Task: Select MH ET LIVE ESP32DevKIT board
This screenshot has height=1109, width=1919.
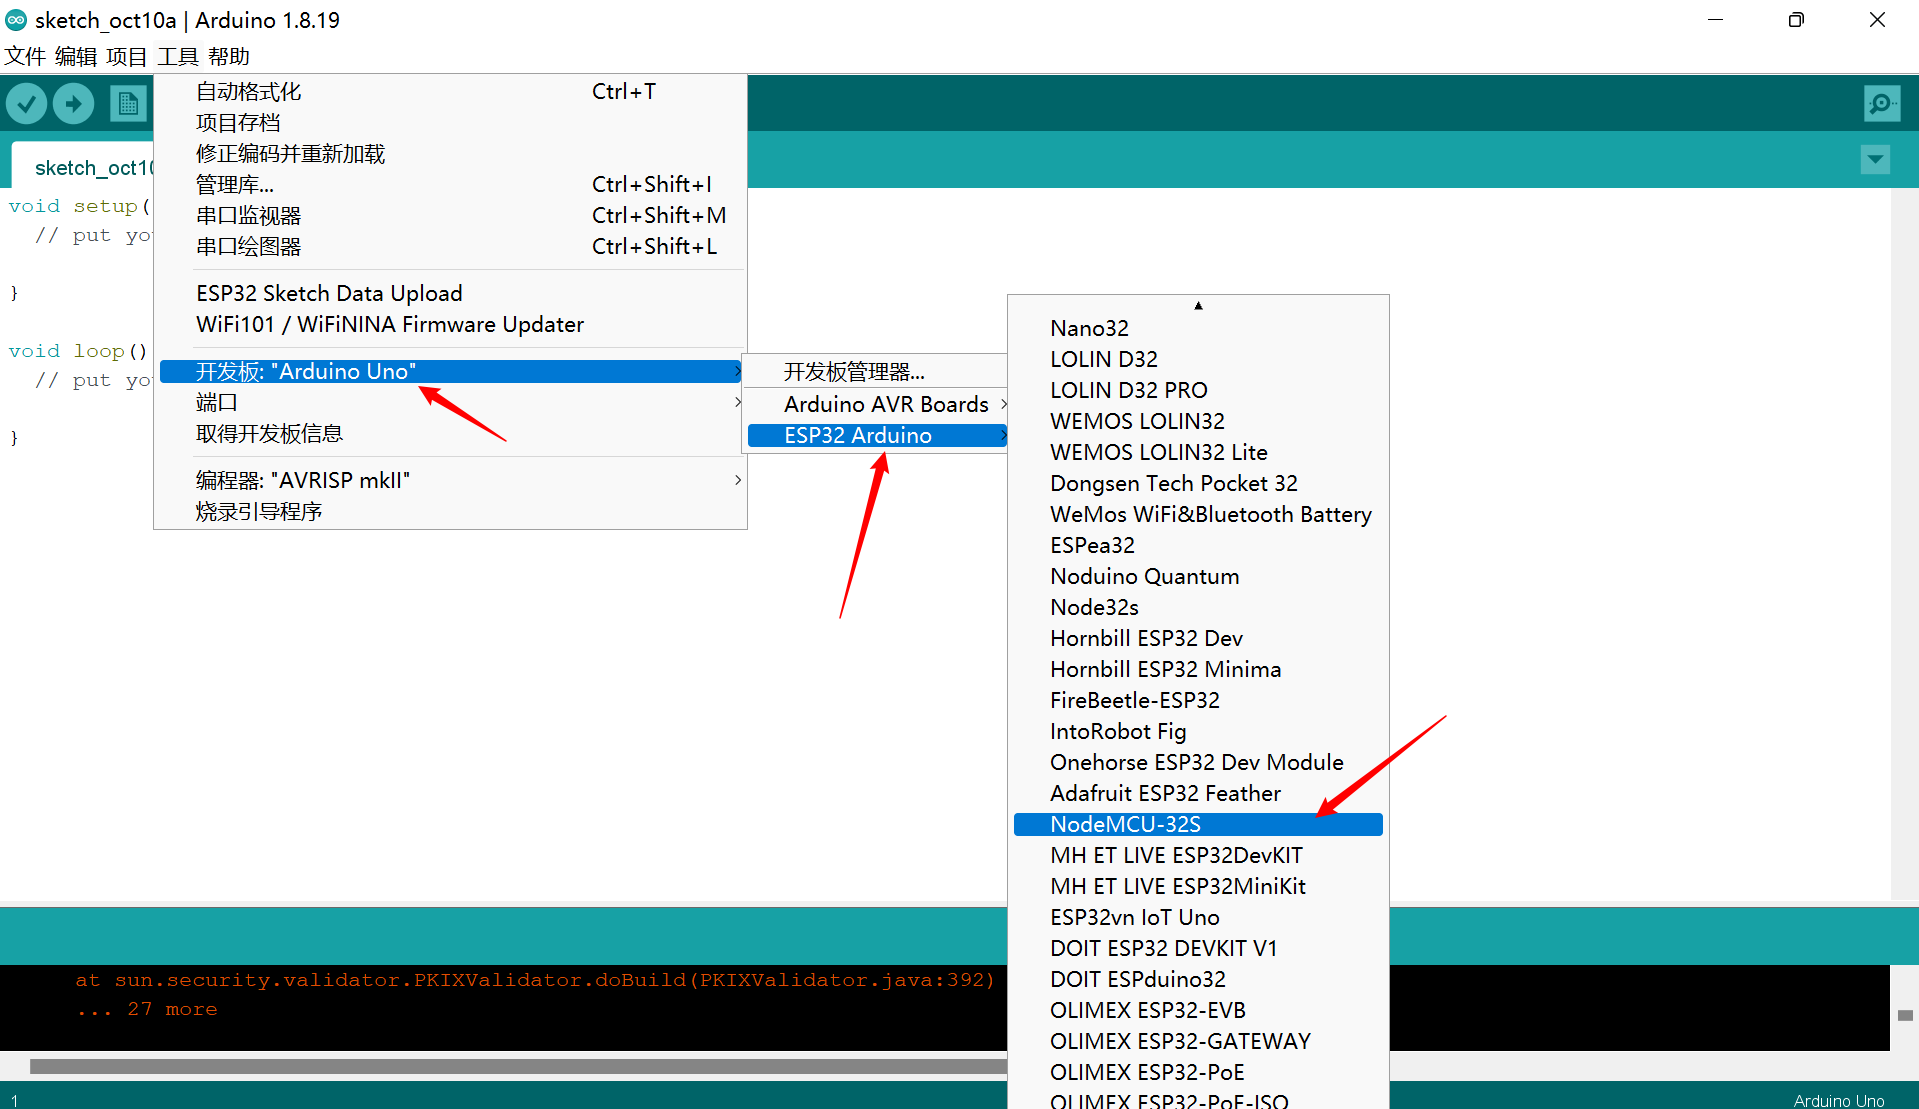Action: [1198, 856]
